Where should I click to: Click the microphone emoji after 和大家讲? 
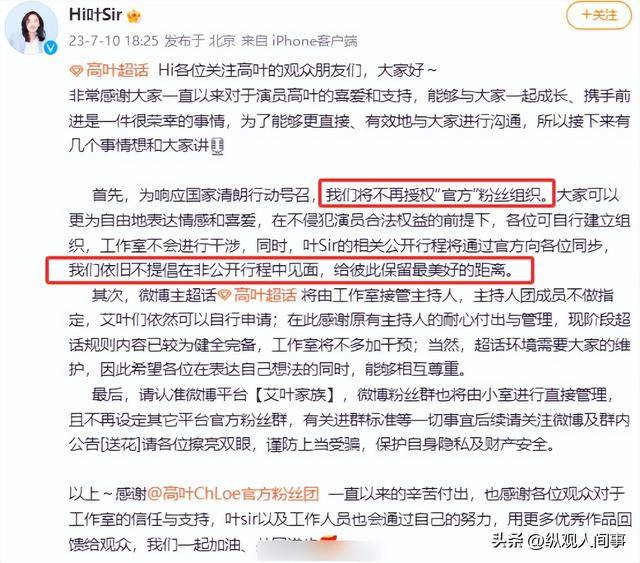click(218, 146)
